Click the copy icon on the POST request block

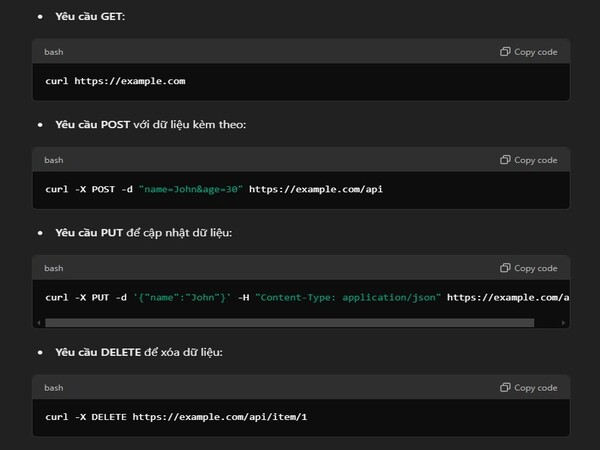(505, 160)
